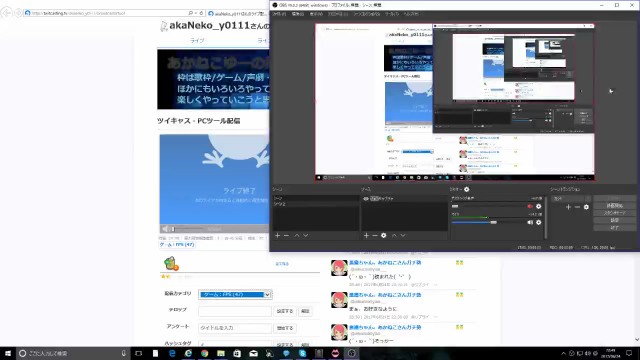Mute the microphone channel speaker icon
The image size is (640, 360).
530,222
